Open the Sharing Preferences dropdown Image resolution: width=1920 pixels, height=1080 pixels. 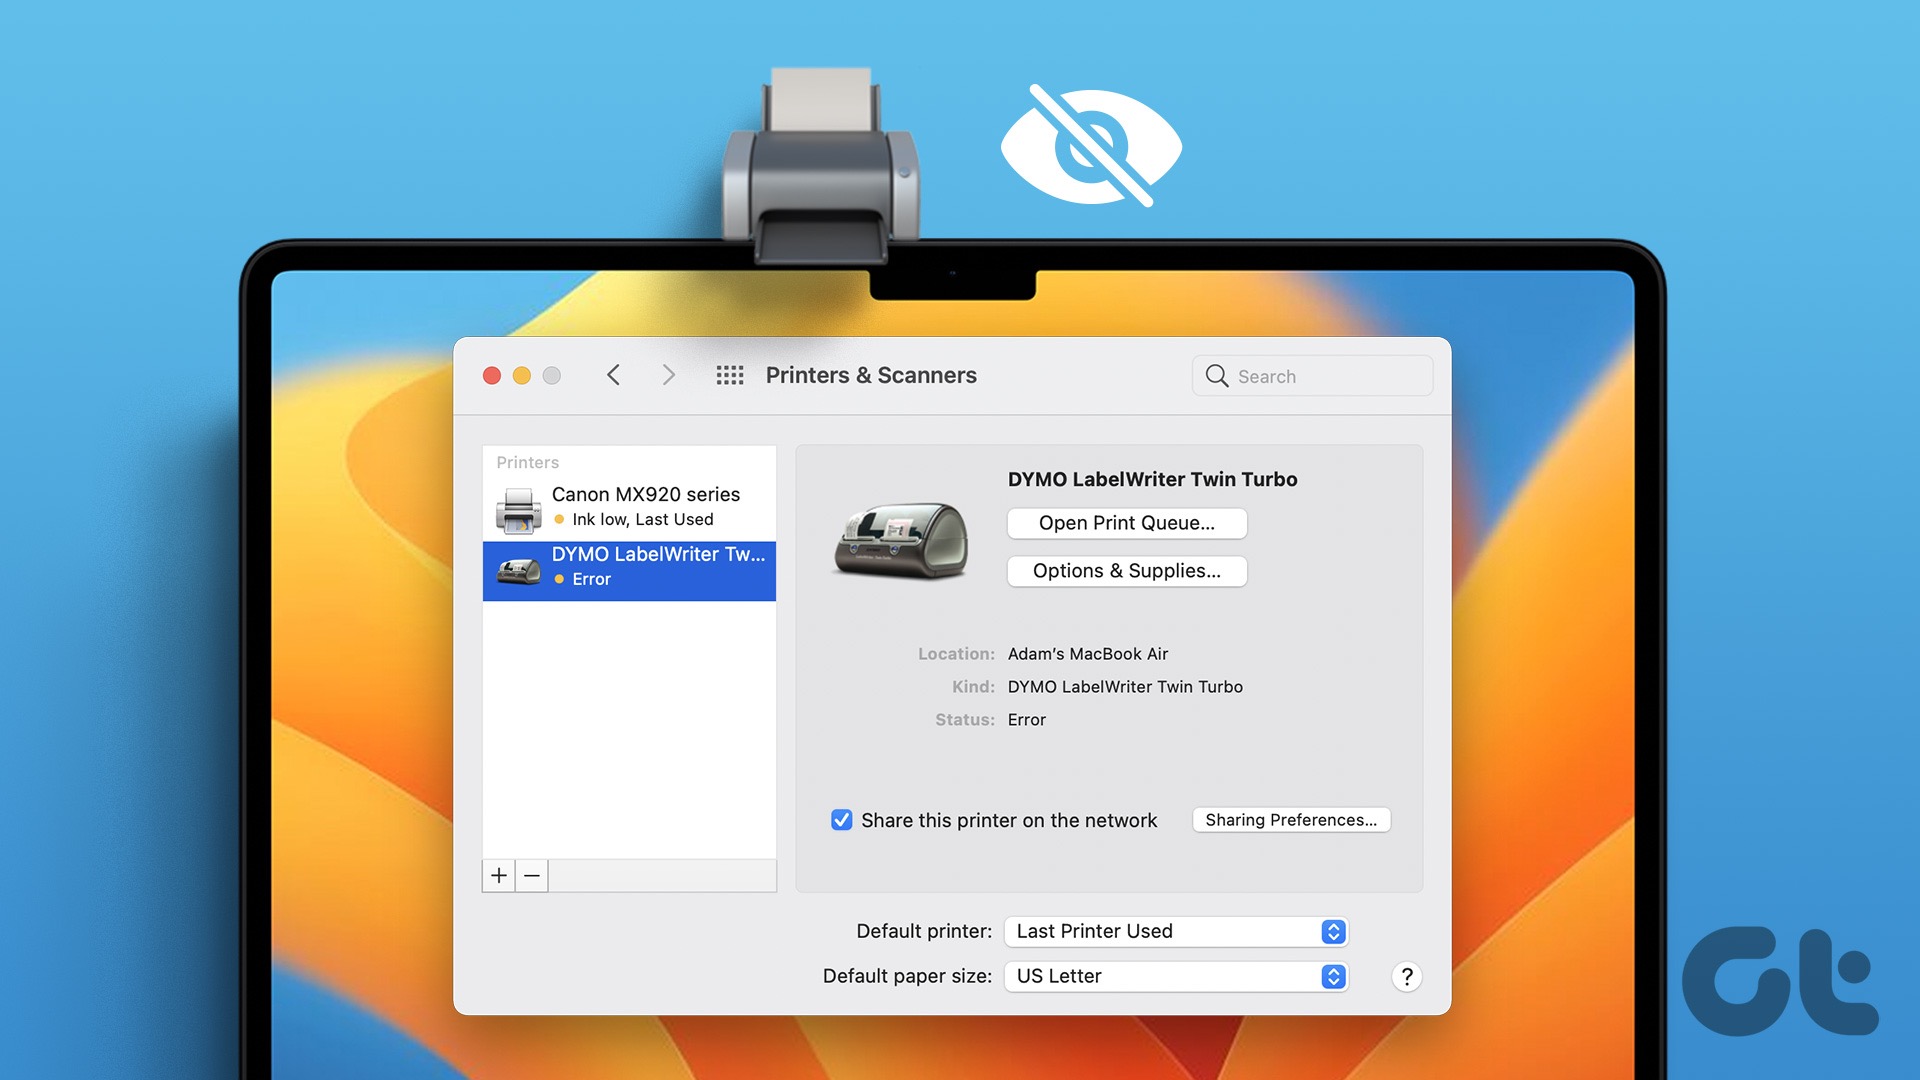click(1291, 819)
